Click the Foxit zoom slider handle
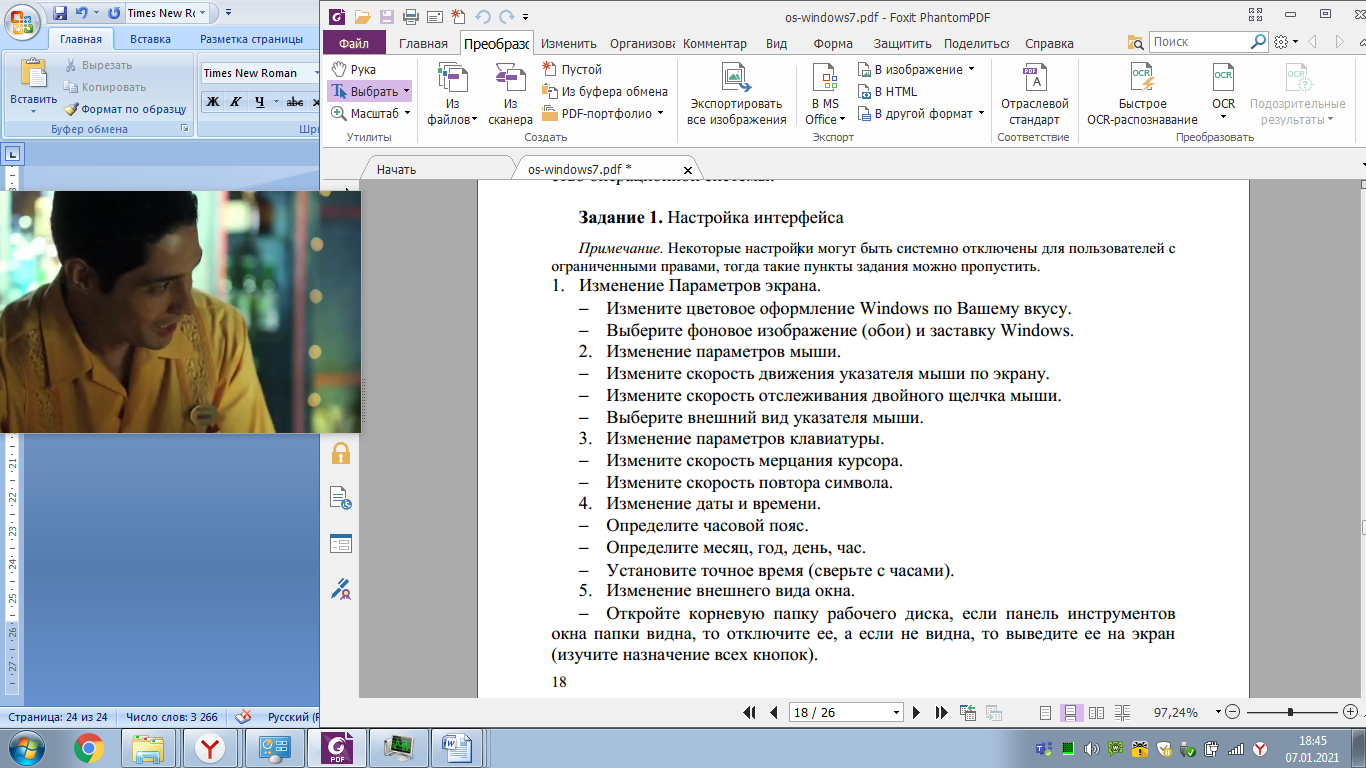 tap(1291, 712)
